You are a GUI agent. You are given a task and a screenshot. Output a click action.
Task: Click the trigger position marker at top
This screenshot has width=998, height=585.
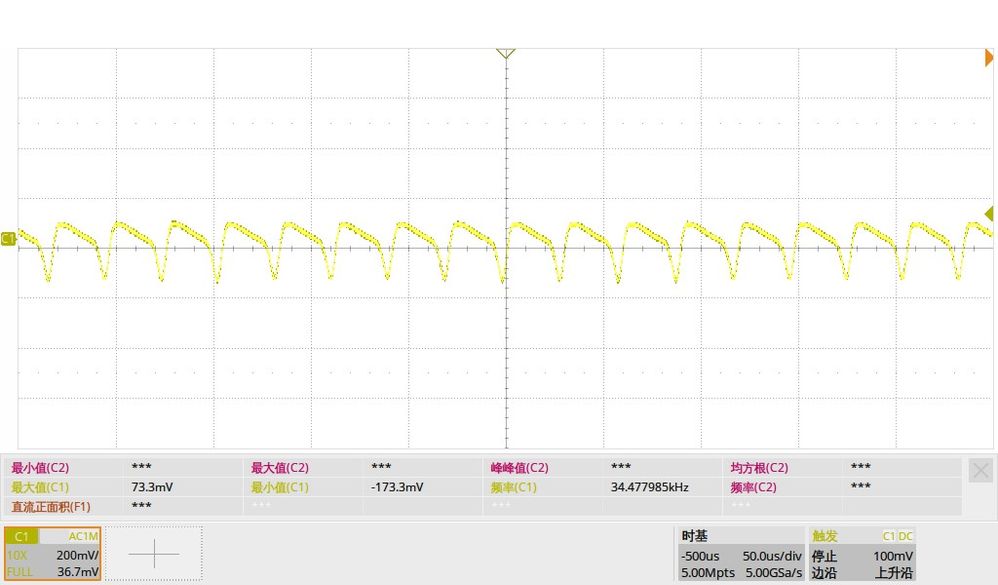click(505, 53)
